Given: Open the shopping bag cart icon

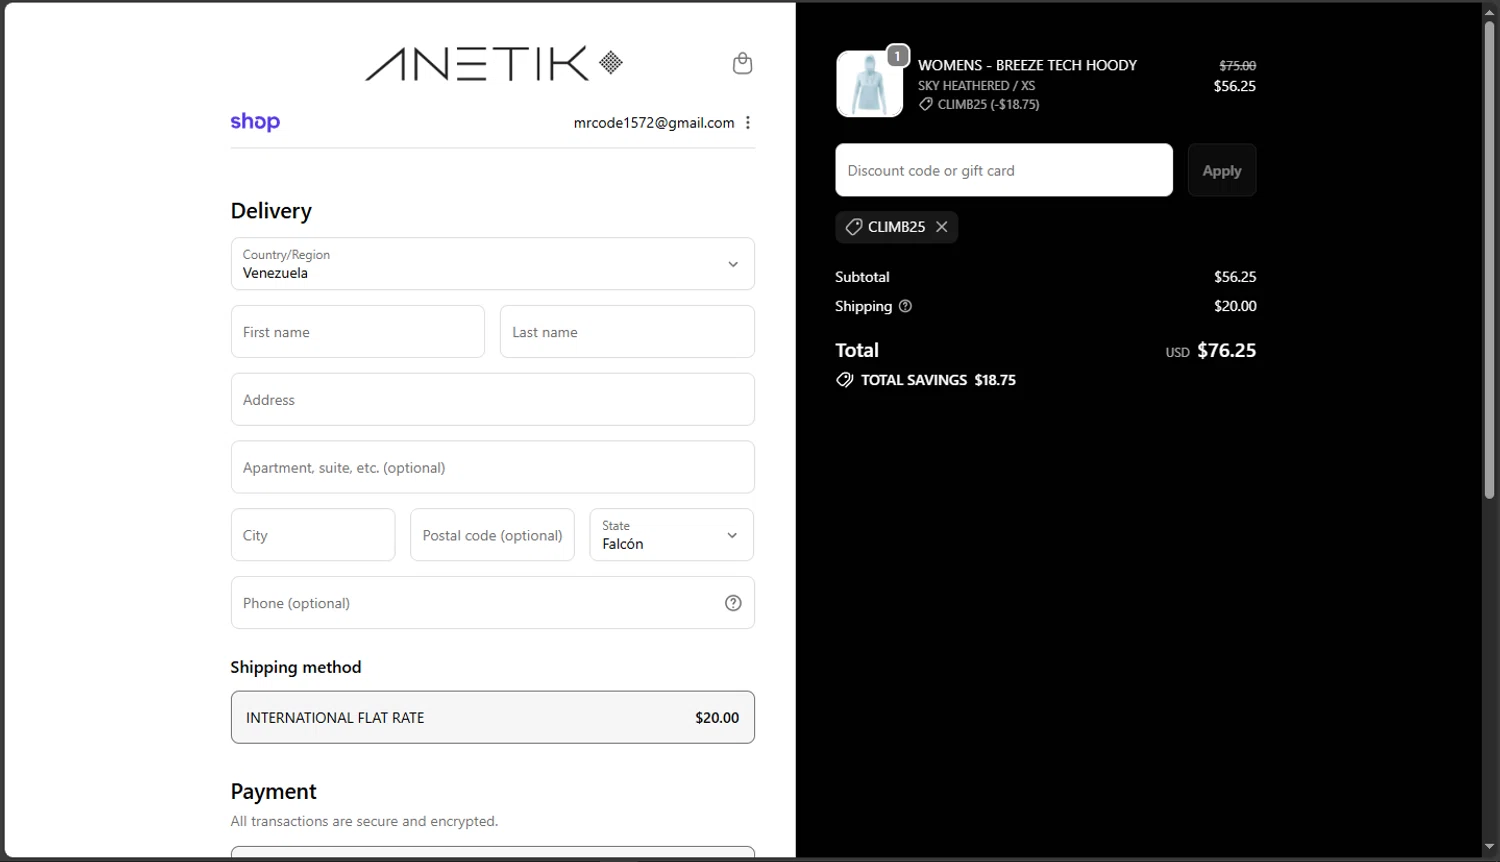Looking at the screenshot, I should tap(742, 63).
